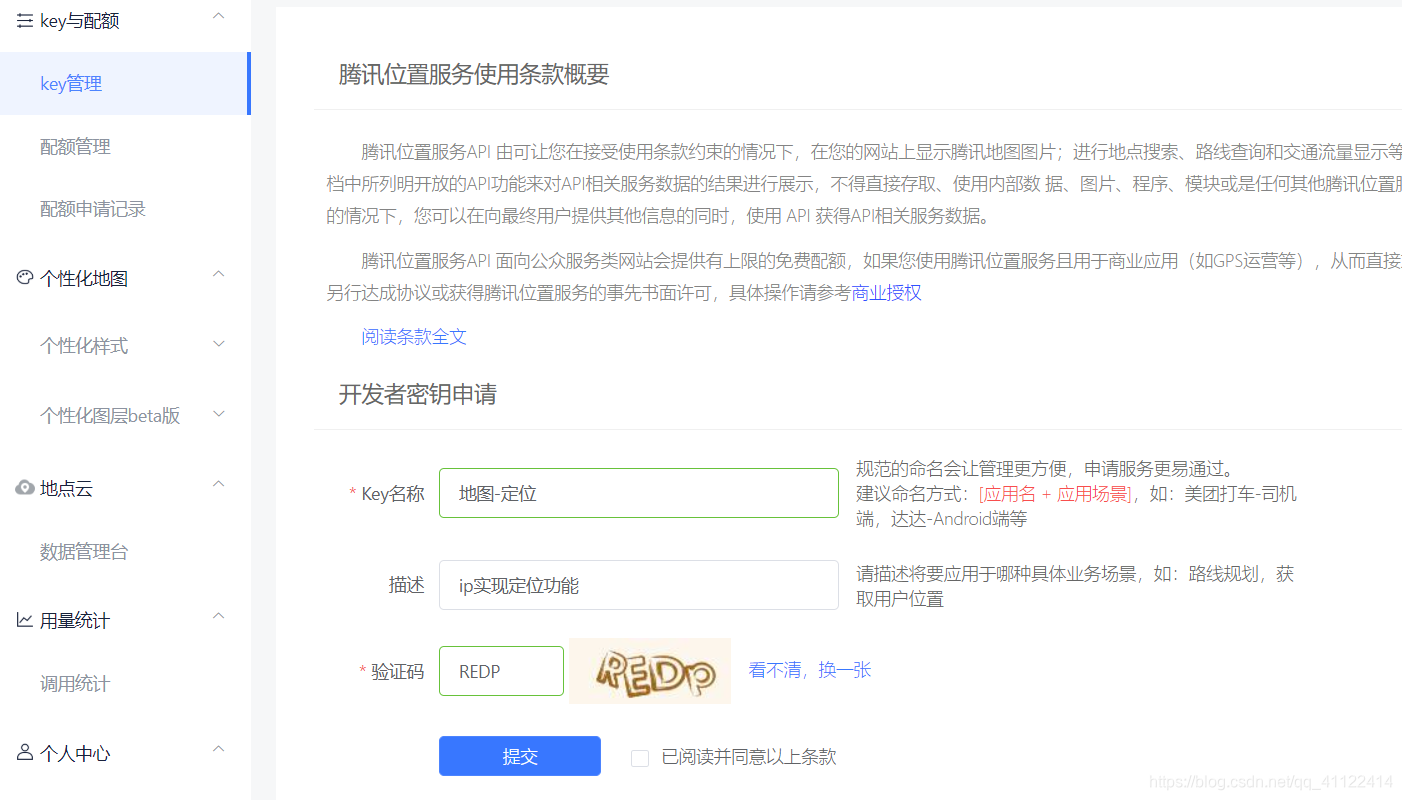Check 已阅读并同意以上条款 checkbox

[x=640, y=758]
